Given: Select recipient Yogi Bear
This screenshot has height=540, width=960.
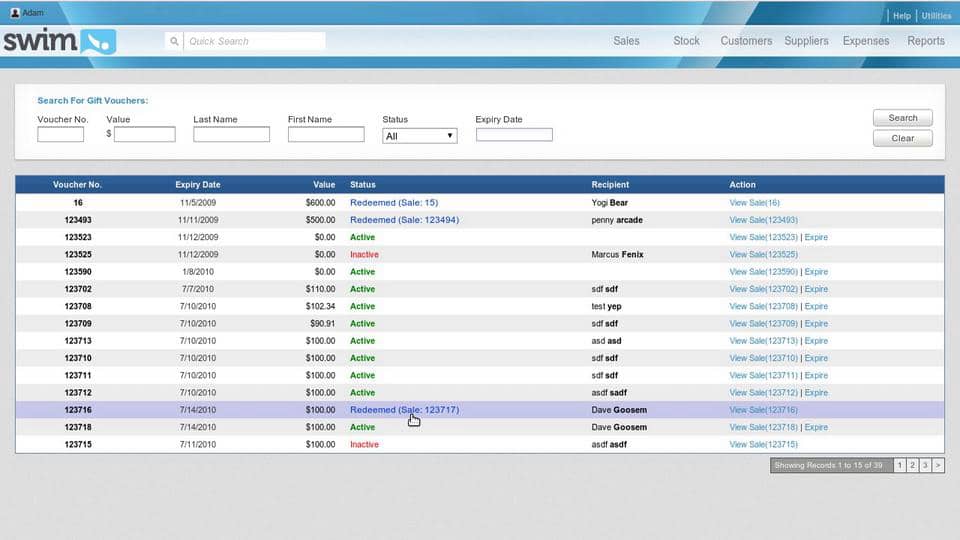Looking at the screenshot, I should [609, 203].
